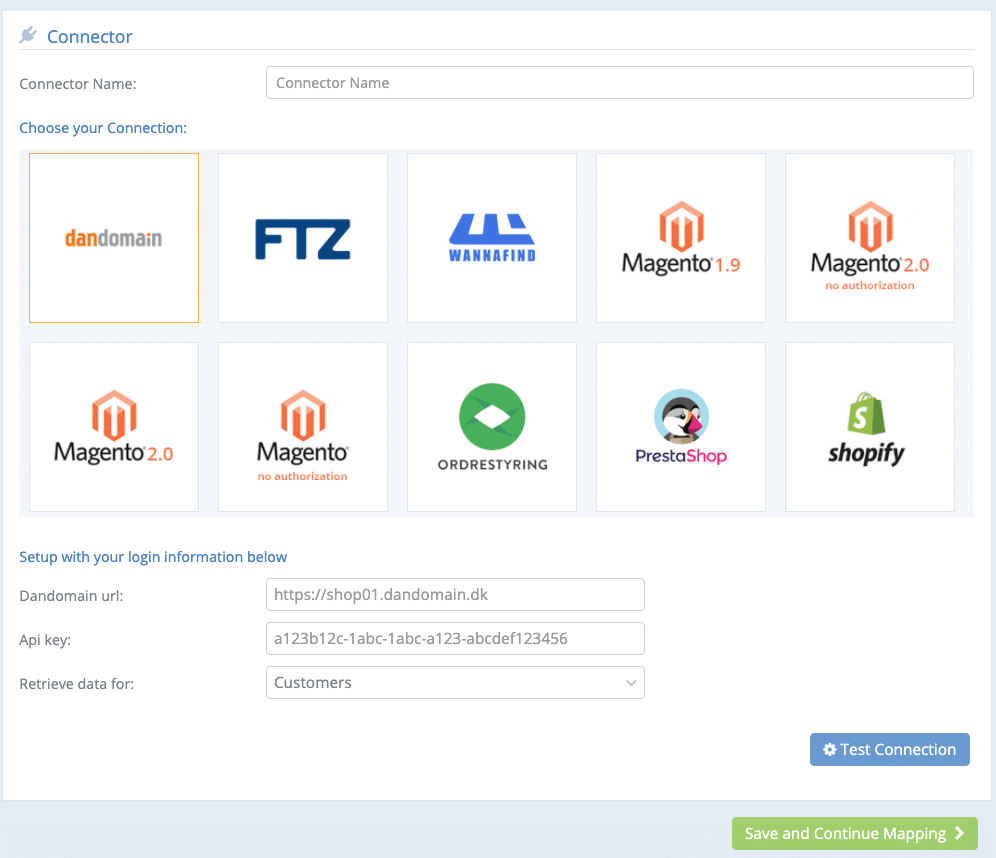Click the Retrieve data for label

(x=76, y=684)
